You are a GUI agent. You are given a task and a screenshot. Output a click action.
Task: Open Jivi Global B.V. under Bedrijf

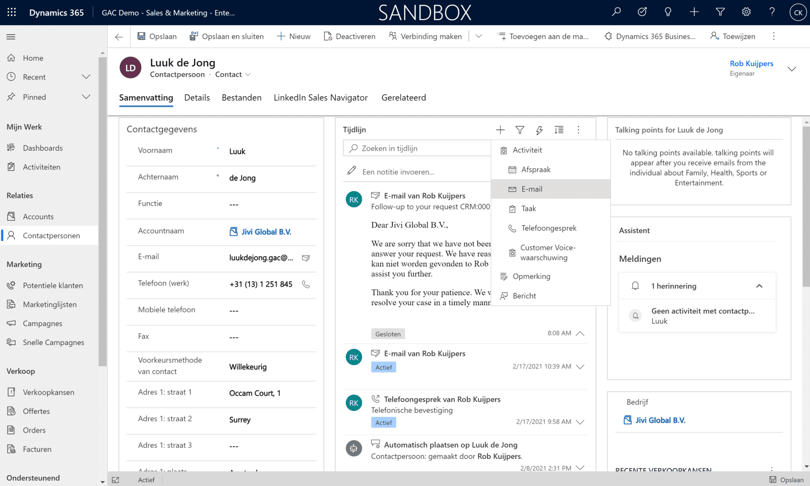(660, 420)
